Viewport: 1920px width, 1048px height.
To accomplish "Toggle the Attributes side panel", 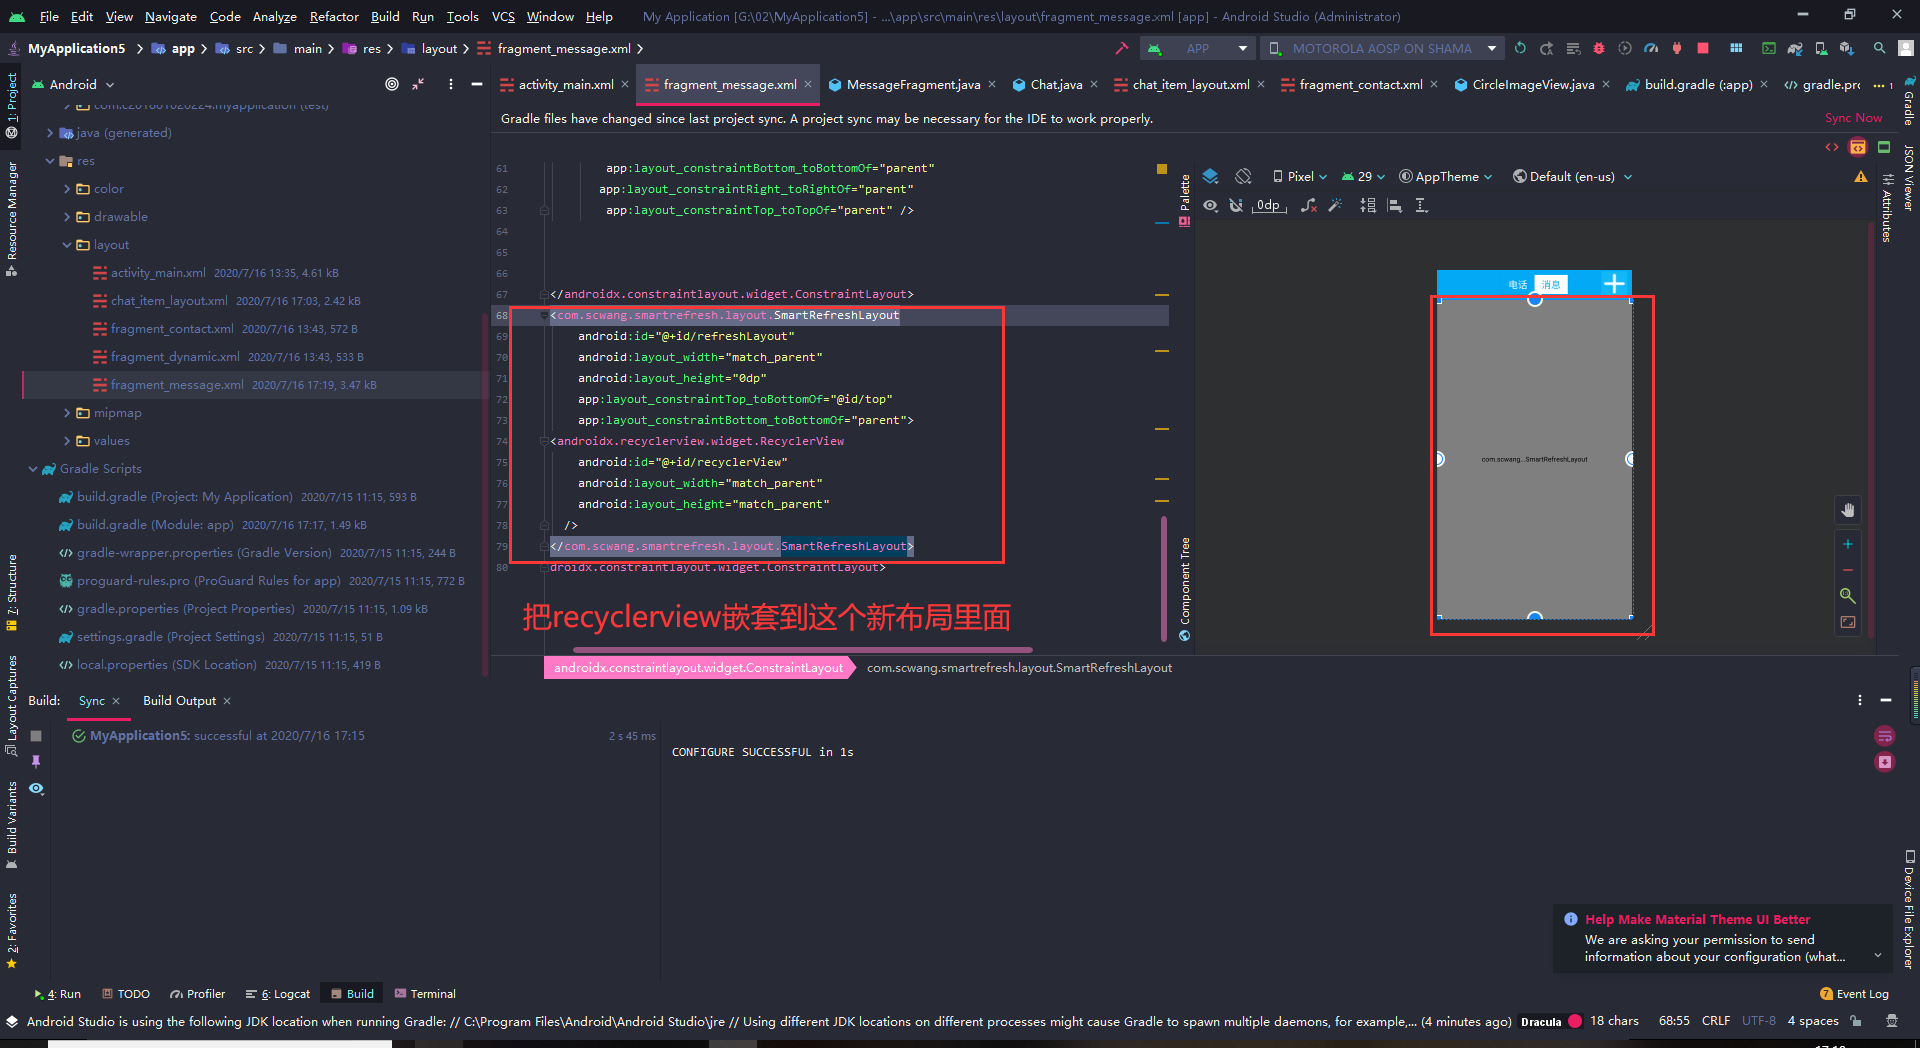I will coord(1887,209).
